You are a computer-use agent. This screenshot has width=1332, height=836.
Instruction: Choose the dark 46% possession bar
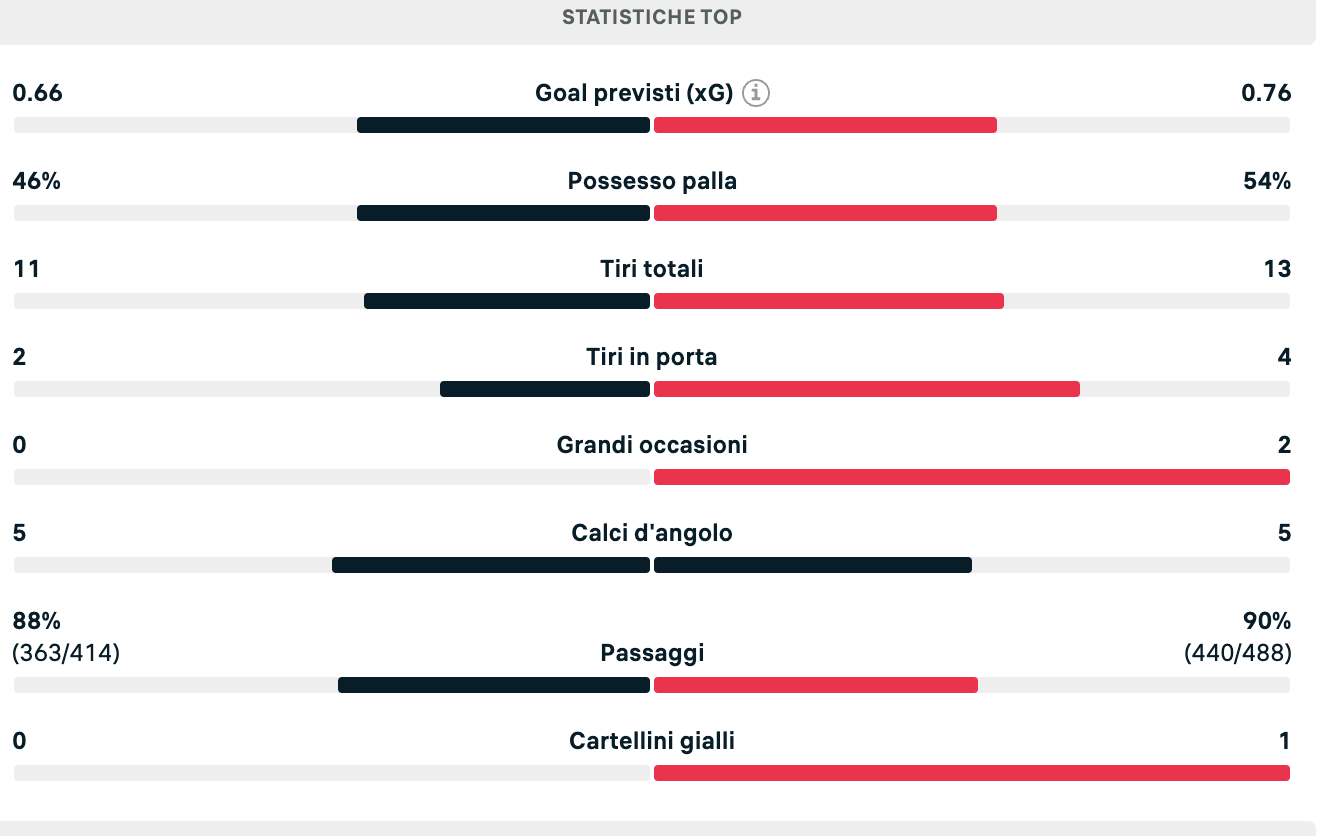pos(503,213)
